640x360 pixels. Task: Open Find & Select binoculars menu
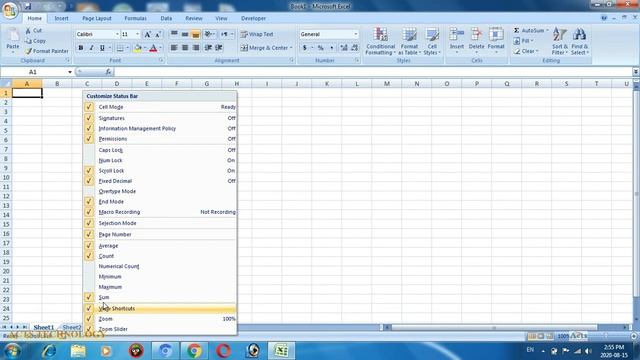(x=580, y=41)
